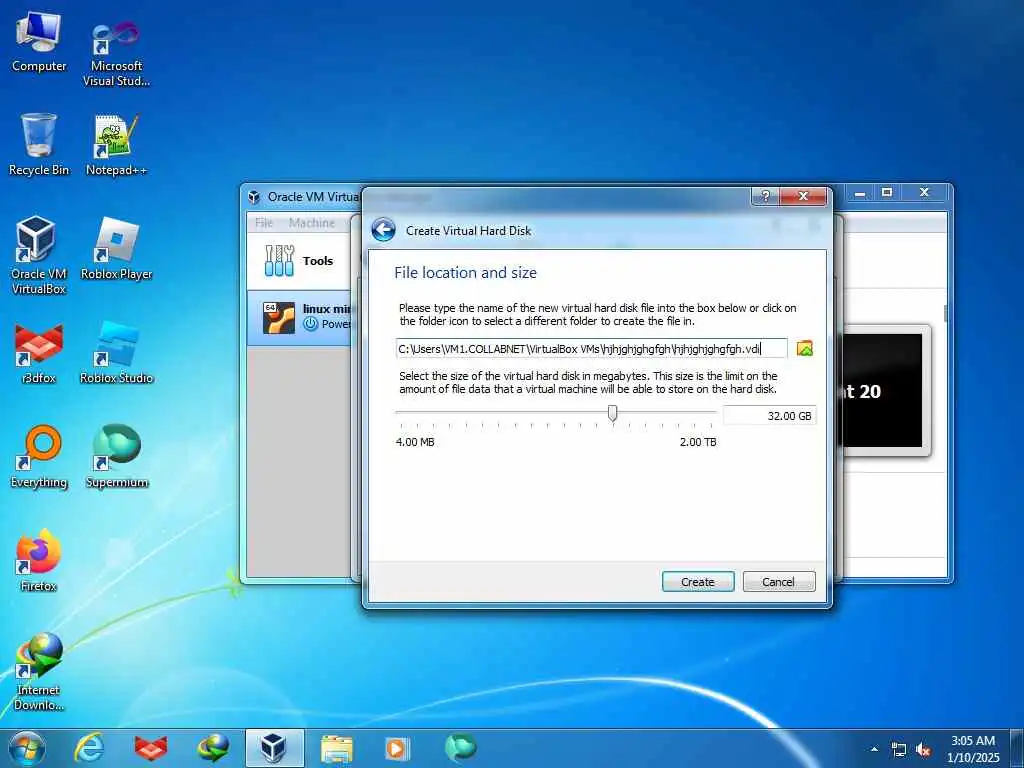This screenshot has width=1024, height=768.
Task: Open the media player taskbar icon
Action: coord(397,748)
